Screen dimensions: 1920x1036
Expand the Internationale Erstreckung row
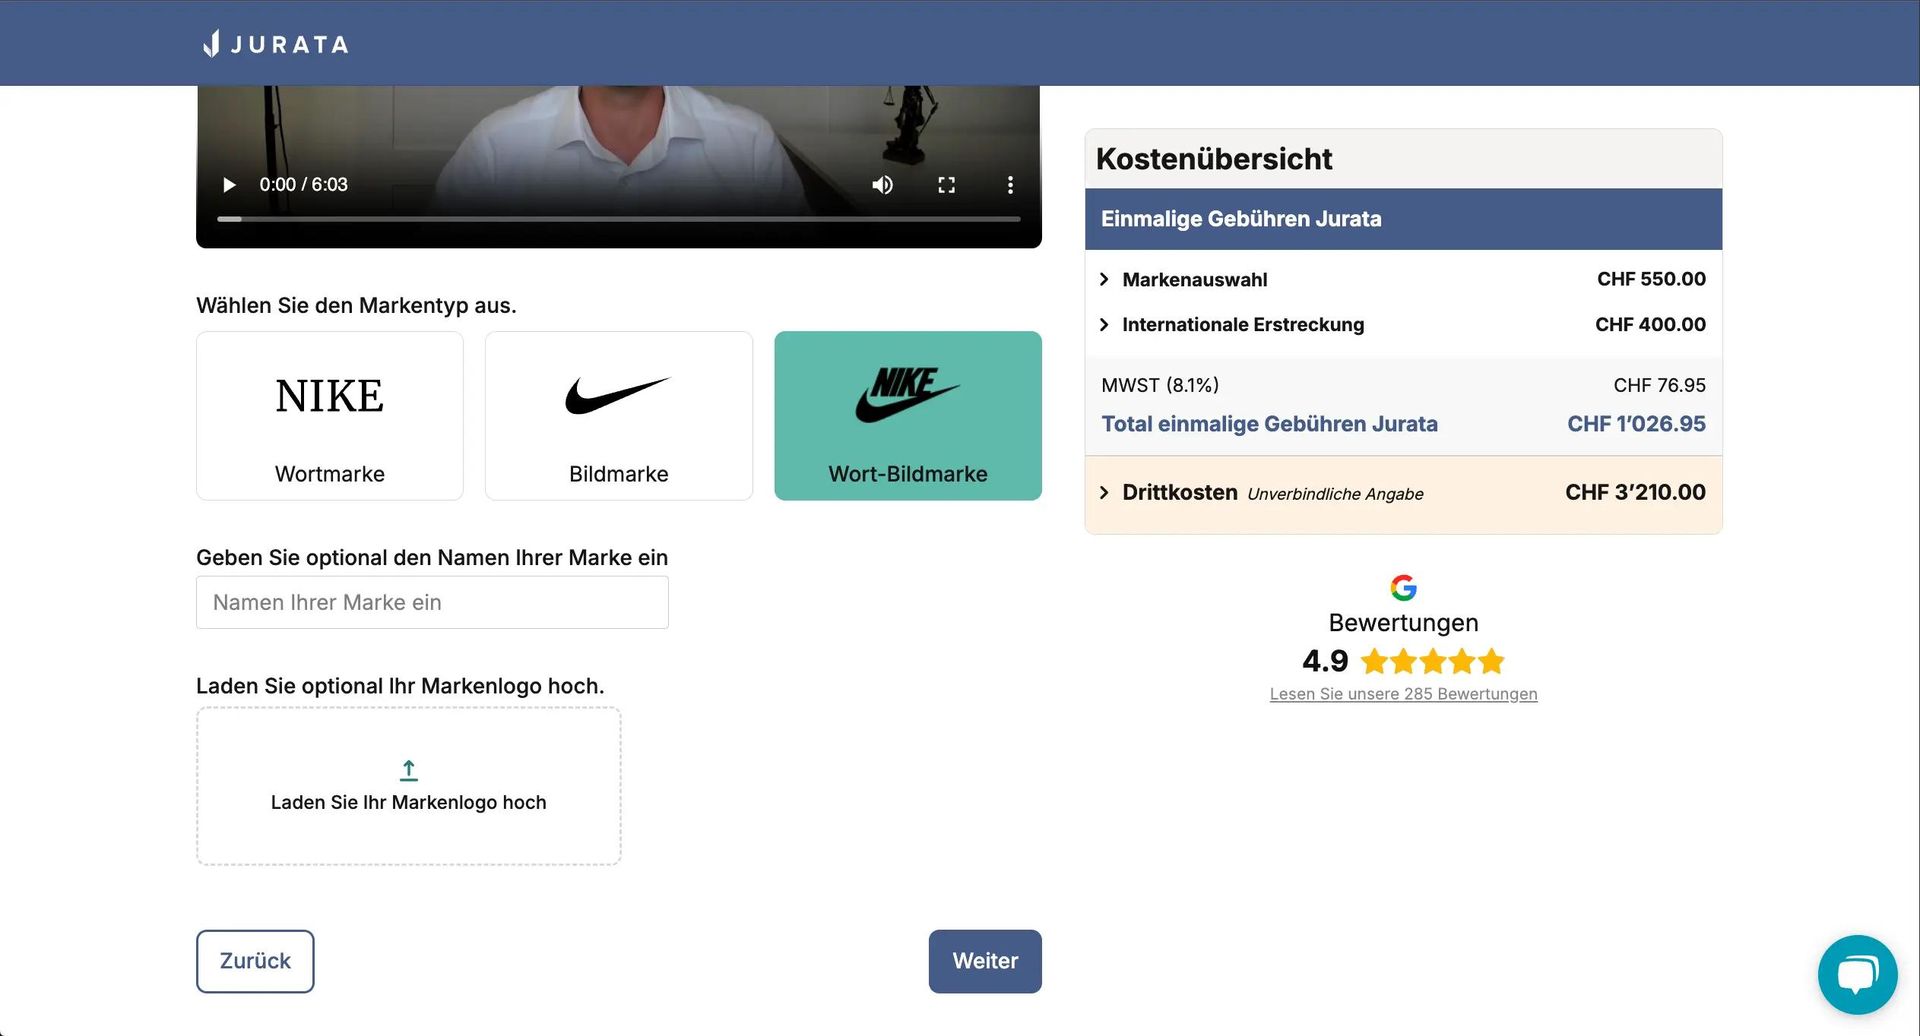[1403, 324]
